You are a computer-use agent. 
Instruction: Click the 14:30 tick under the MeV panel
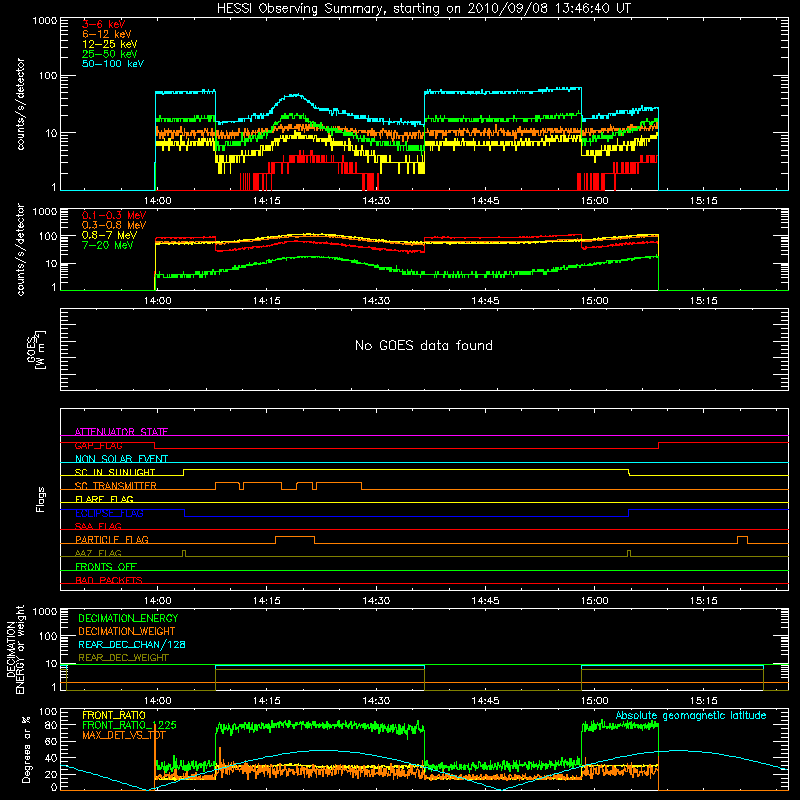point(376,301)
